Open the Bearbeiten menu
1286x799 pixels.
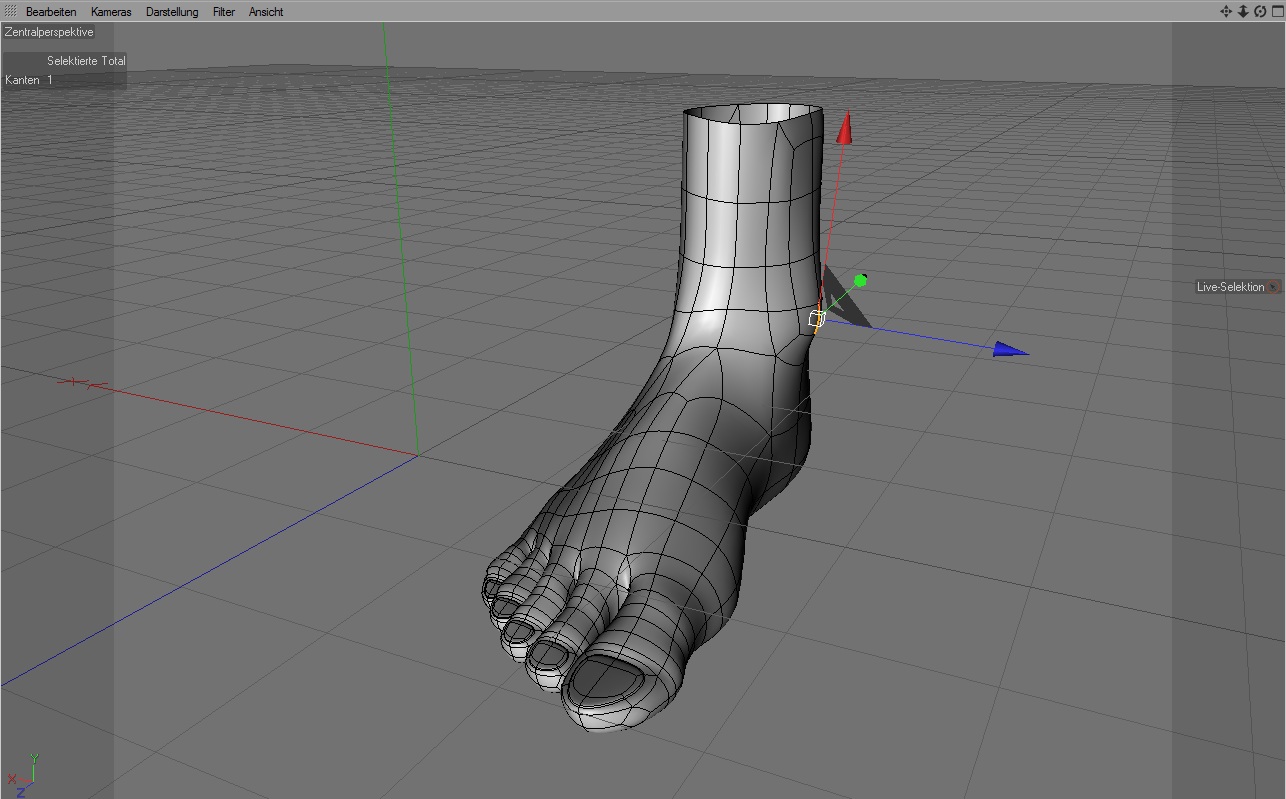tap(51, 12)
